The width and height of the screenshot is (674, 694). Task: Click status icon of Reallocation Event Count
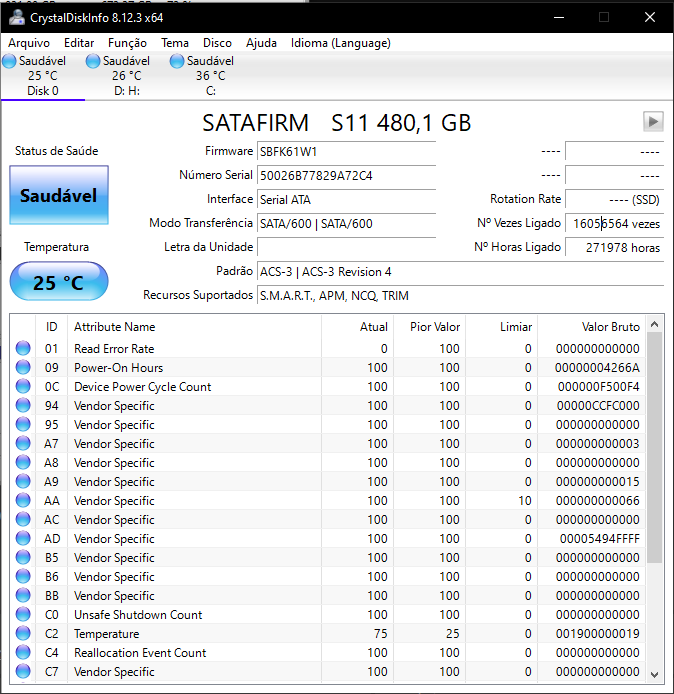click(23, 652)
